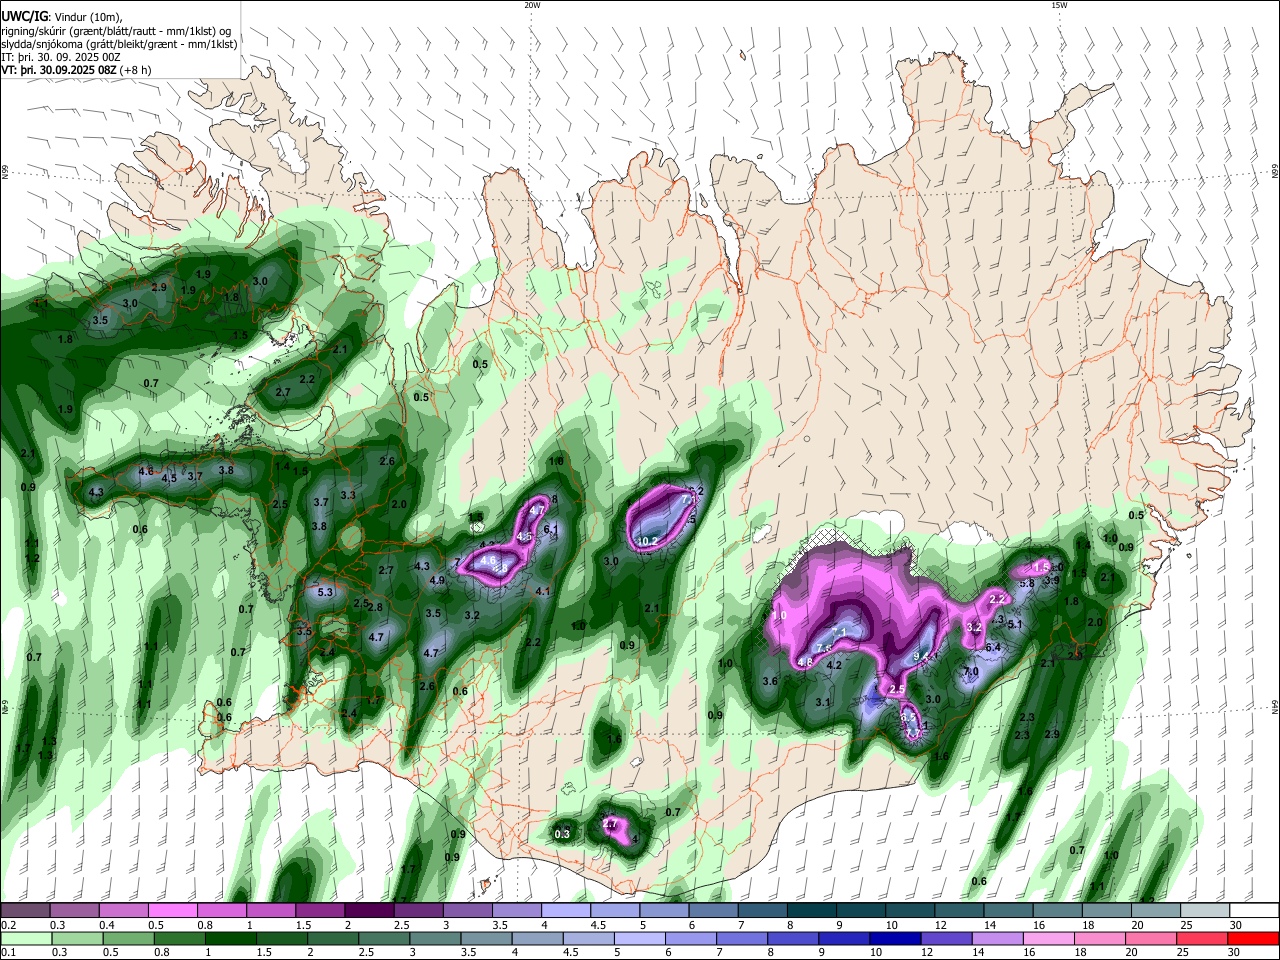
Task: Click the '25' label in the snow legend row
Action: pyautogui.click(x=1186, y=925)
